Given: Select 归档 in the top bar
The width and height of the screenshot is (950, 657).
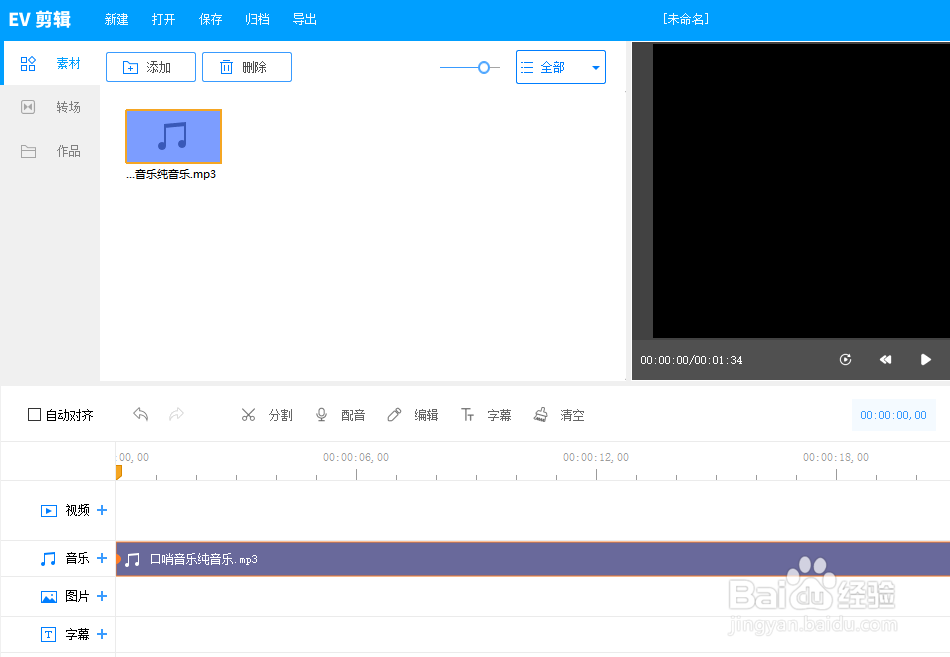Looking at the screenshot, I should click(x=257, y=19).
